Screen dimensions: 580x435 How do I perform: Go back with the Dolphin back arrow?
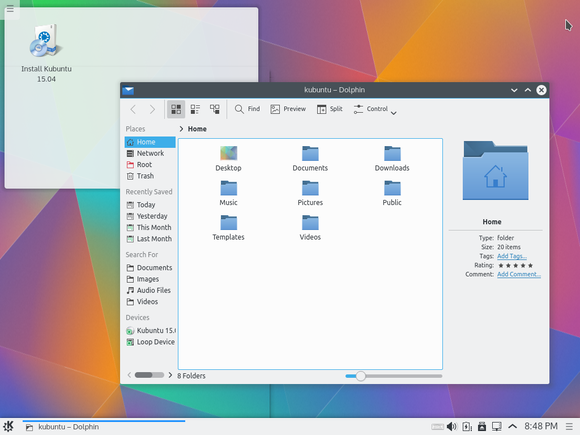(x=134, y=109)
